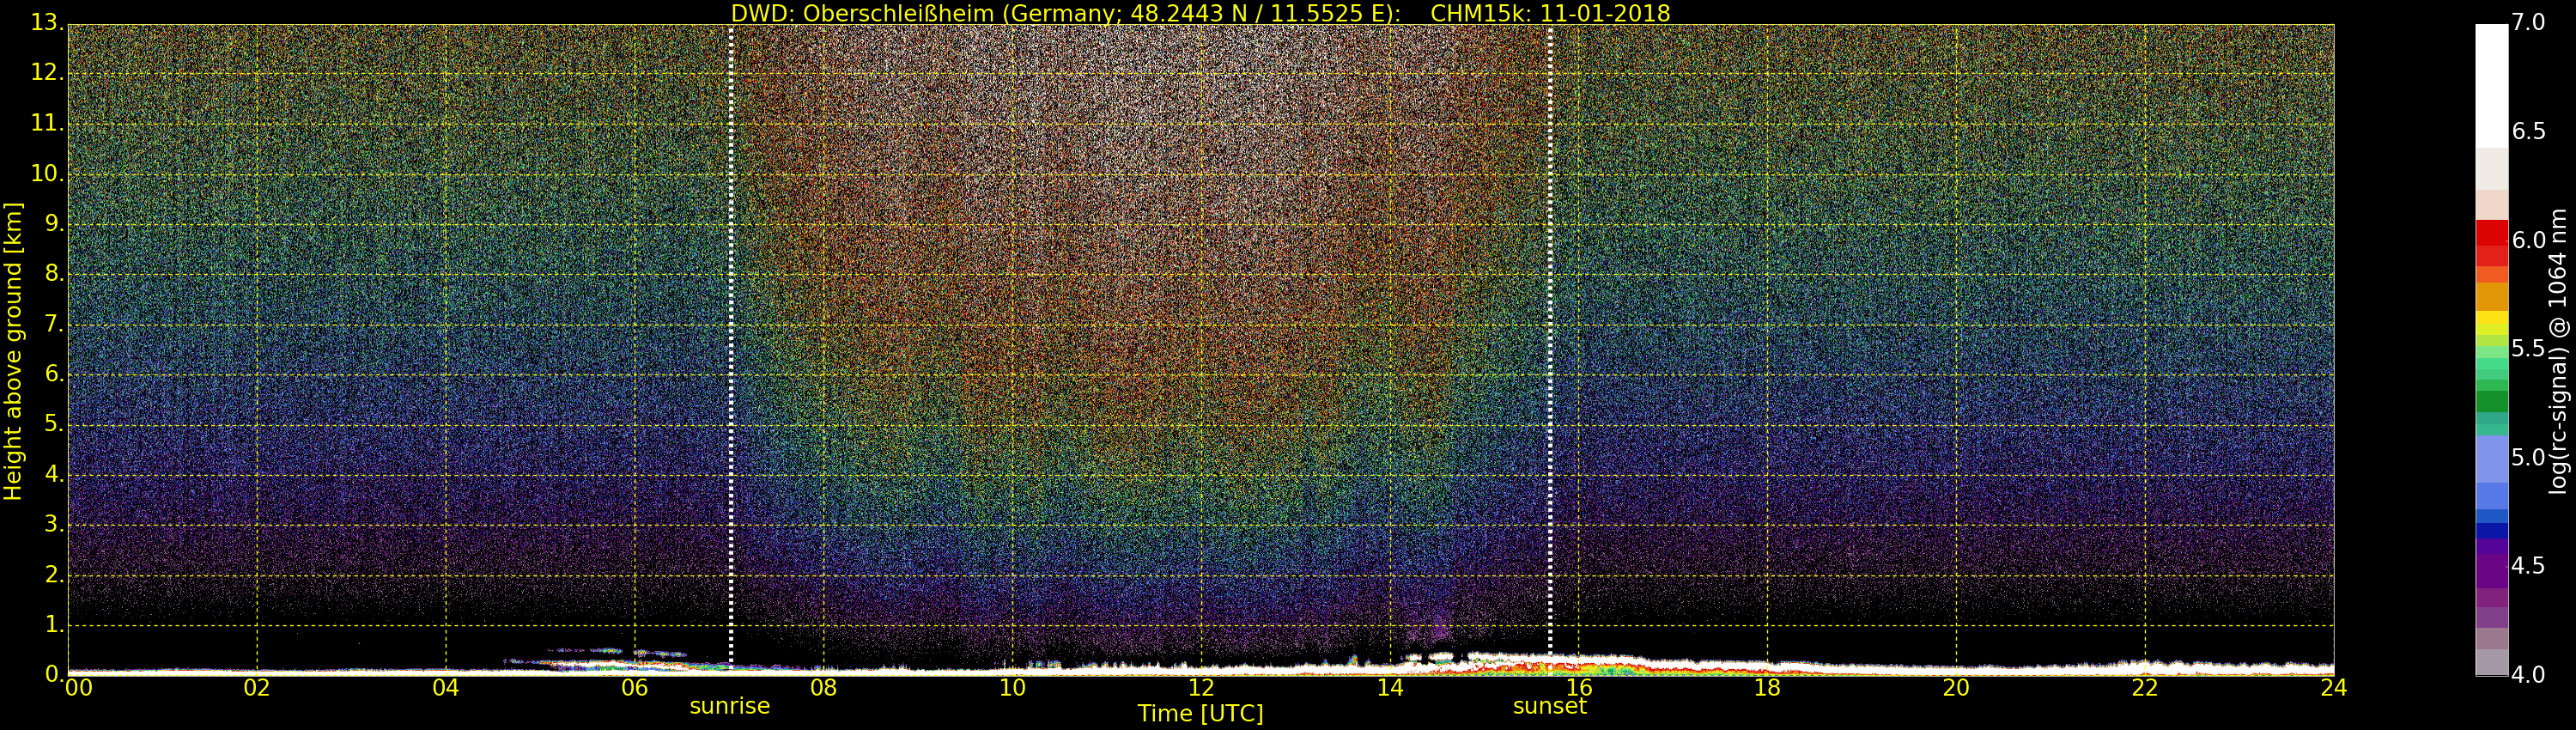
Task: Click the sunrise label below the time axis
Action: click(730, 706)
